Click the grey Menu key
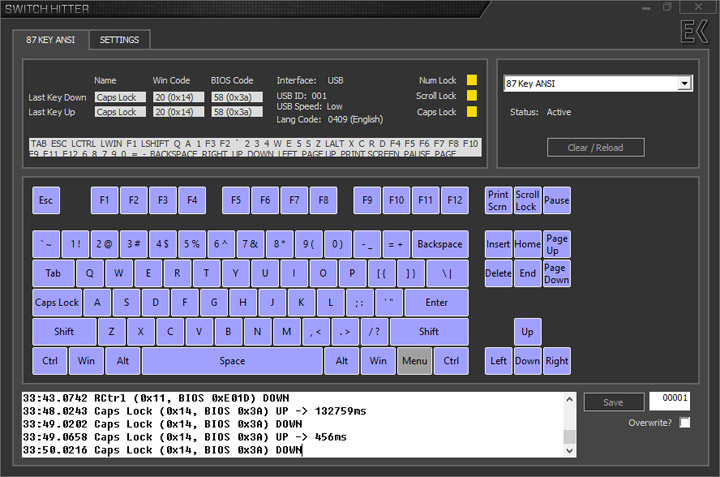The height and width of the screenshot is (477, 720). 414,361
